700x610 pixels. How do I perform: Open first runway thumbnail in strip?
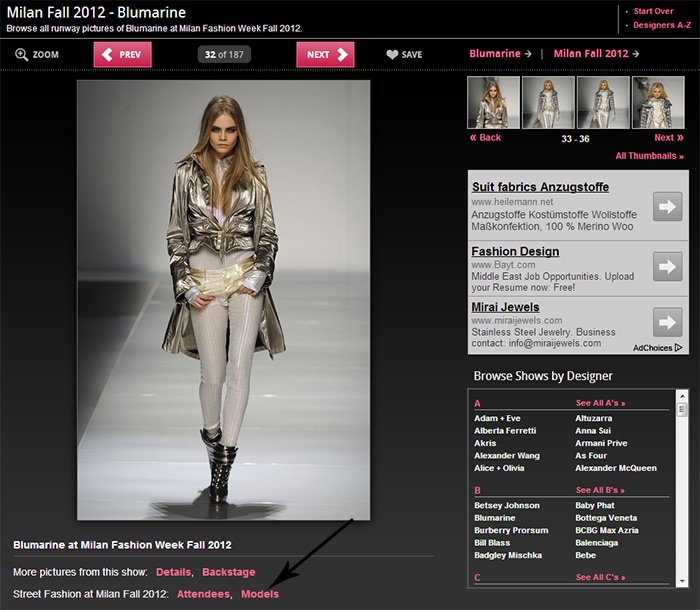pos(492,103)
